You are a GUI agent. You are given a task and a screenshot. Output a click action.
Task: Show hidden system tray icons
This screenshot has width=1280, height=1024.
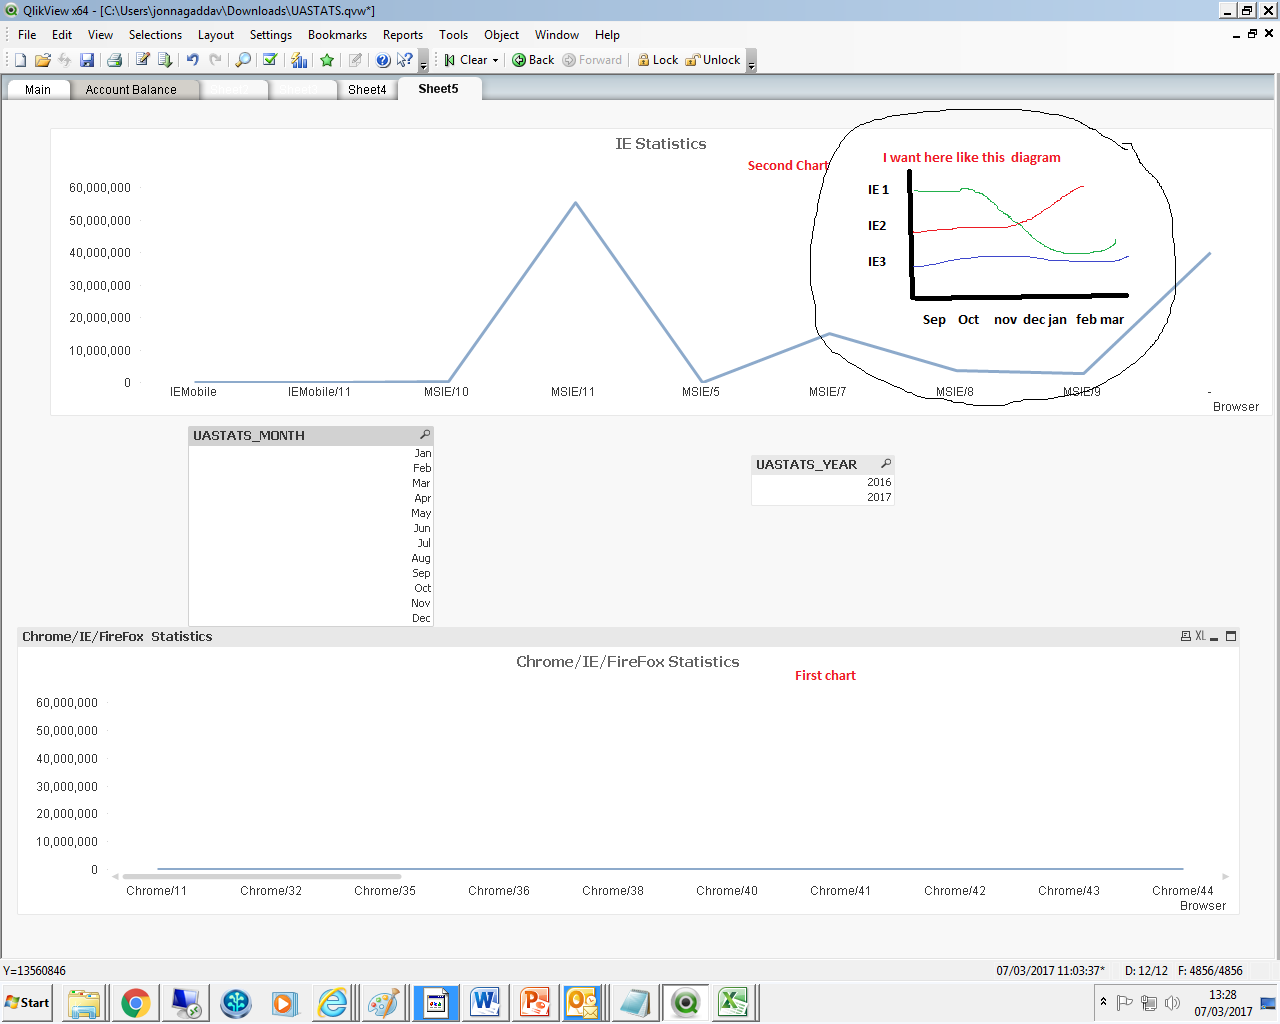pos(1103,1002)
